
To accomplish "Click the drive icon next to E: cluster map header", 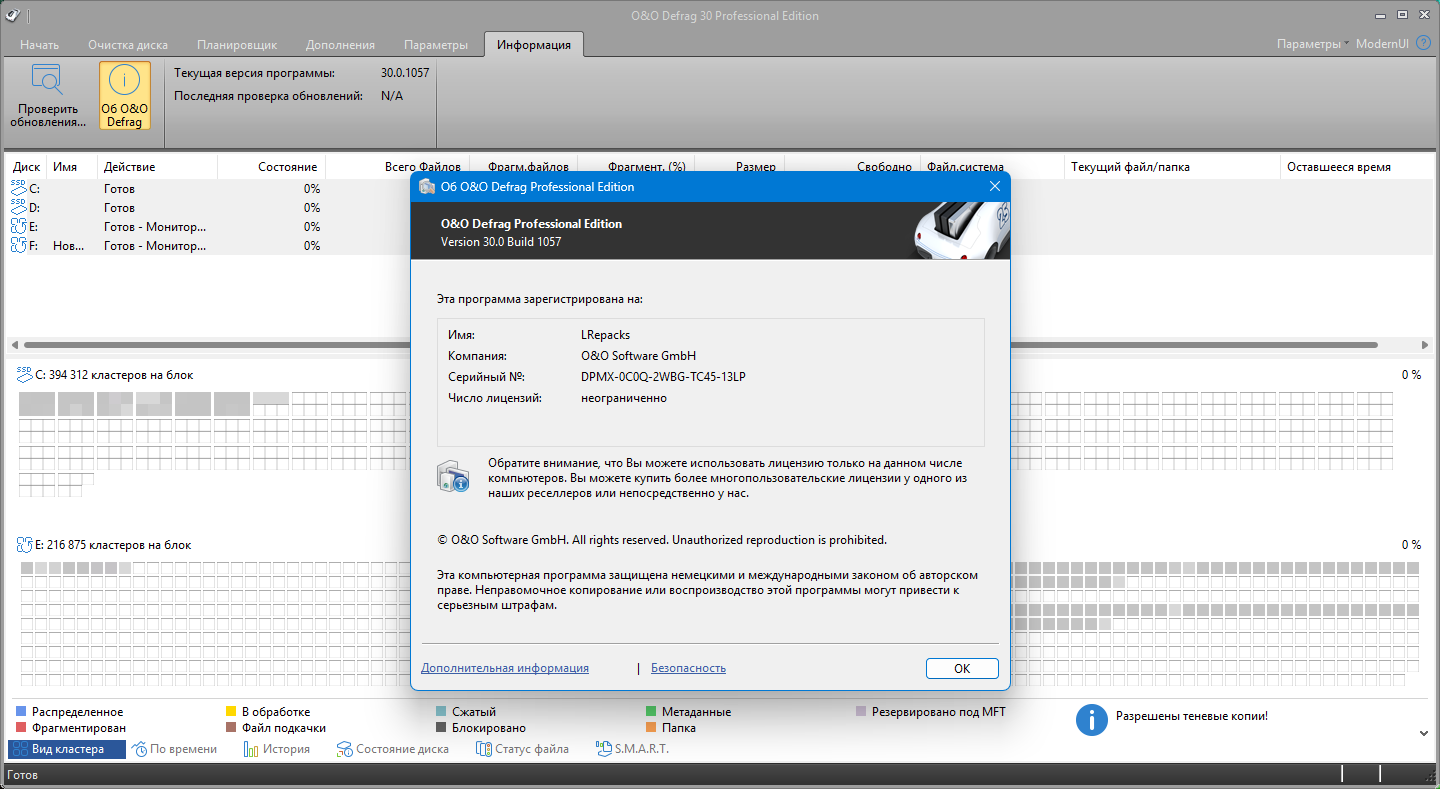I will 25,545.
